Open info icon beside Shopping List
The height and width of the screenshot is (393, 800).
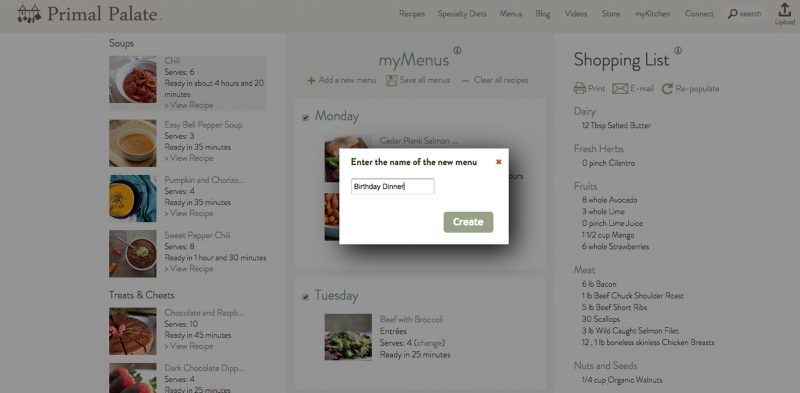678,51
